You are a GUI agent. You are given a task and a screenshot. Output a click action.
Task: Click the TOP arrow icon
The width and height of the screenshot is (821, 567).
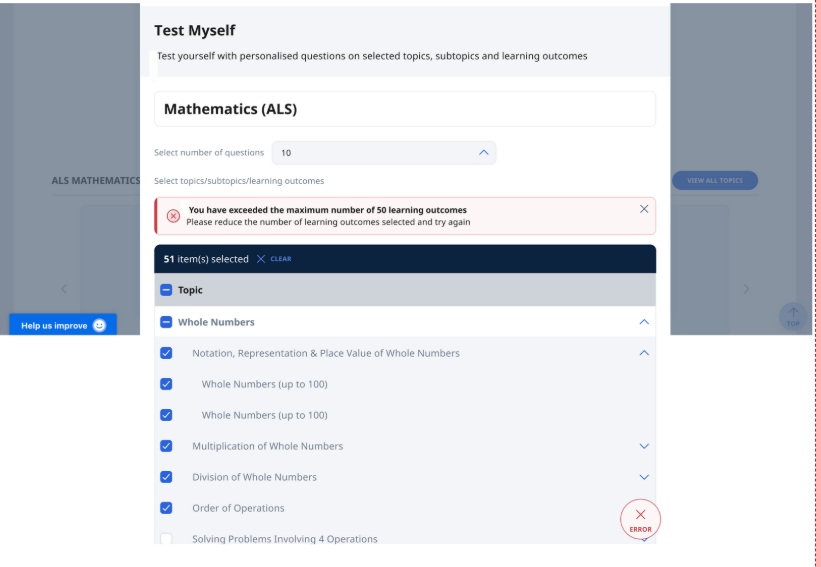click(792, 316)
